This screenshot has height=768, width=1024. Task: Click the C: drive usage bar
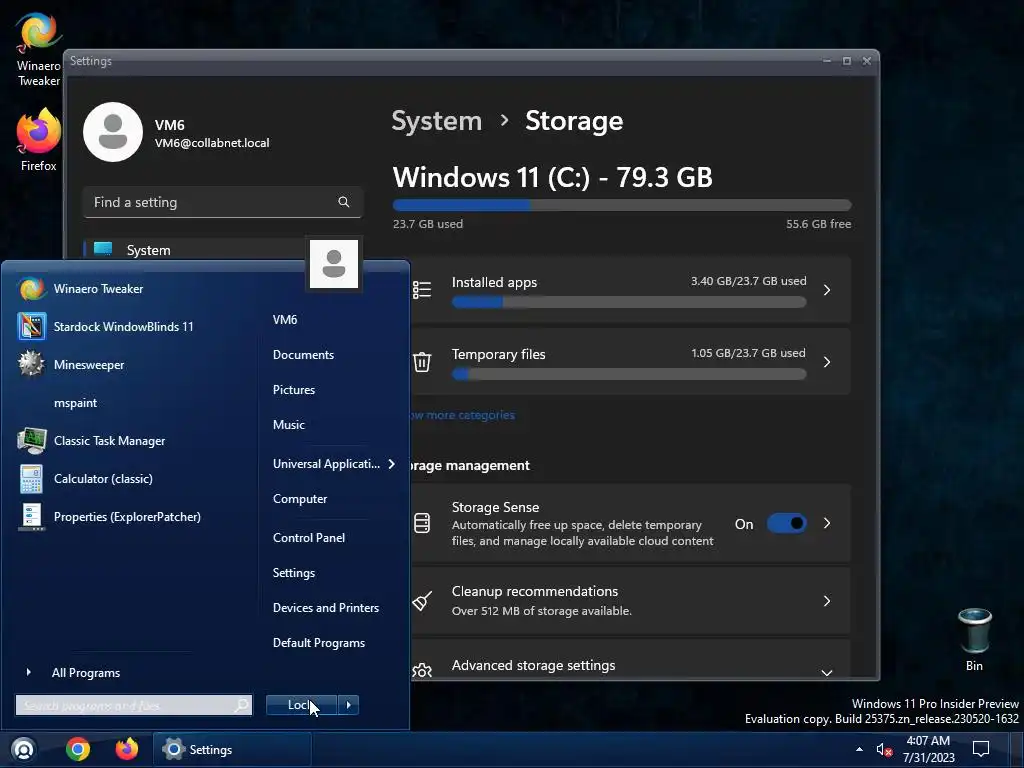click(622, 205)
